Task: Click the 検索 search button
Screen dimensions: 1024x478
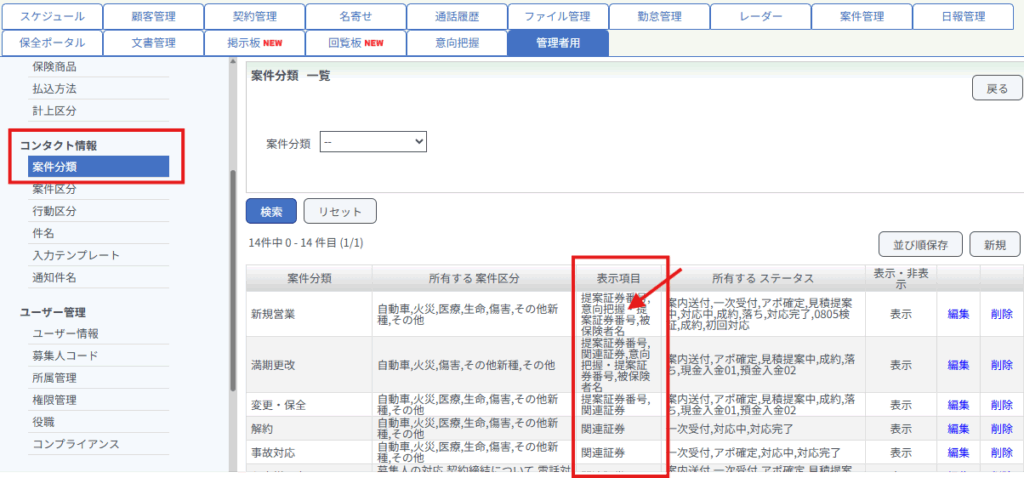Action: click(x=271, y=211)
